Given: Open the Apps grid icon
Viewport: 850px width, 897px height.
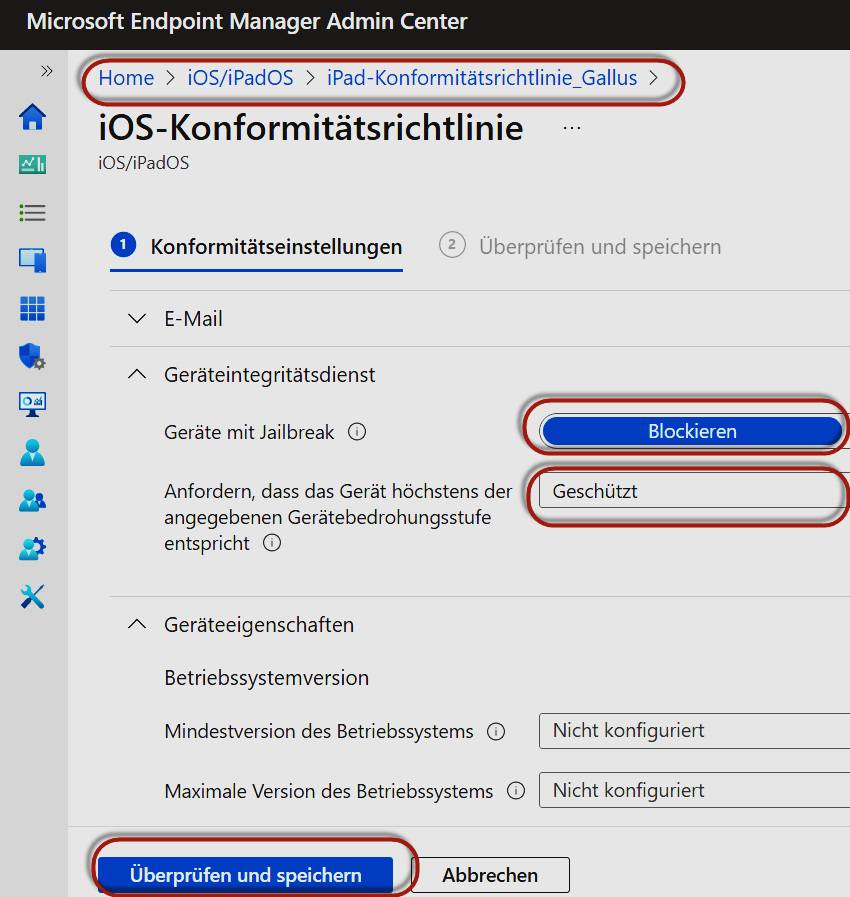Looking at the screenshot, I should click(x=33, y=309).
